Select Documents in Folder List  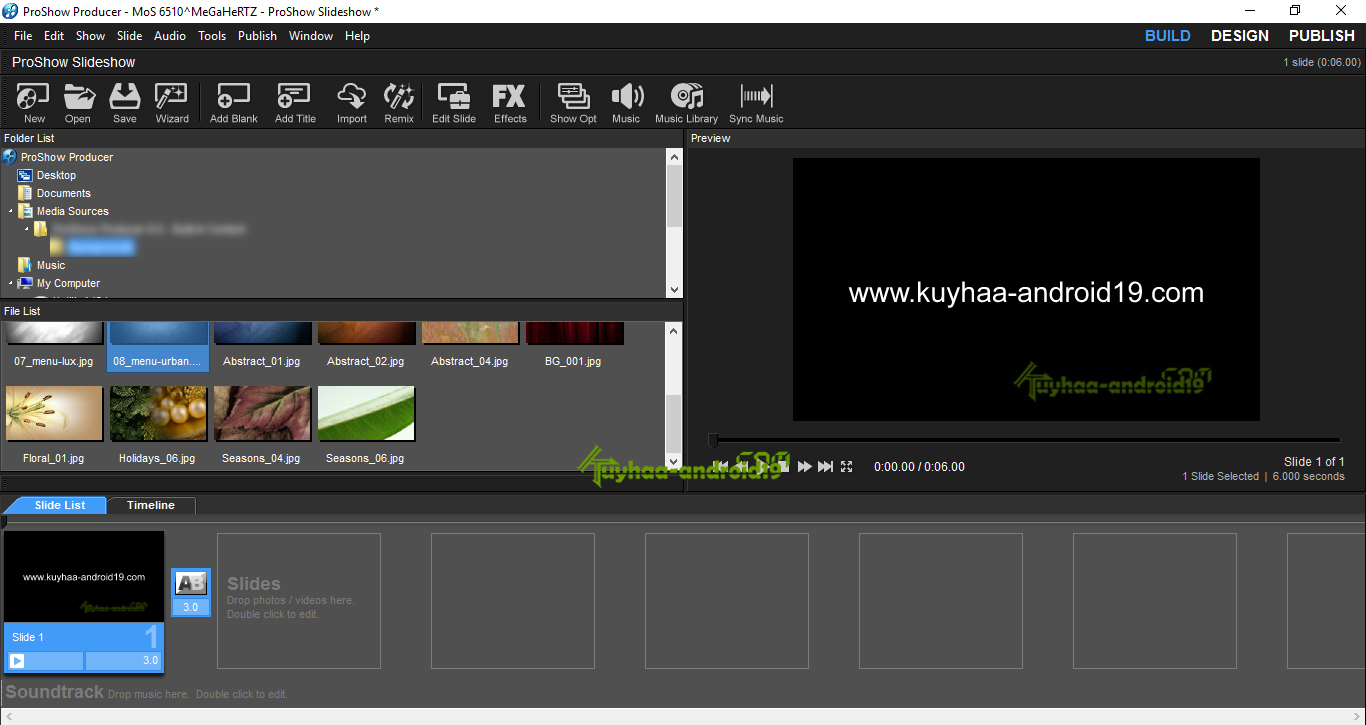point(64,193)
